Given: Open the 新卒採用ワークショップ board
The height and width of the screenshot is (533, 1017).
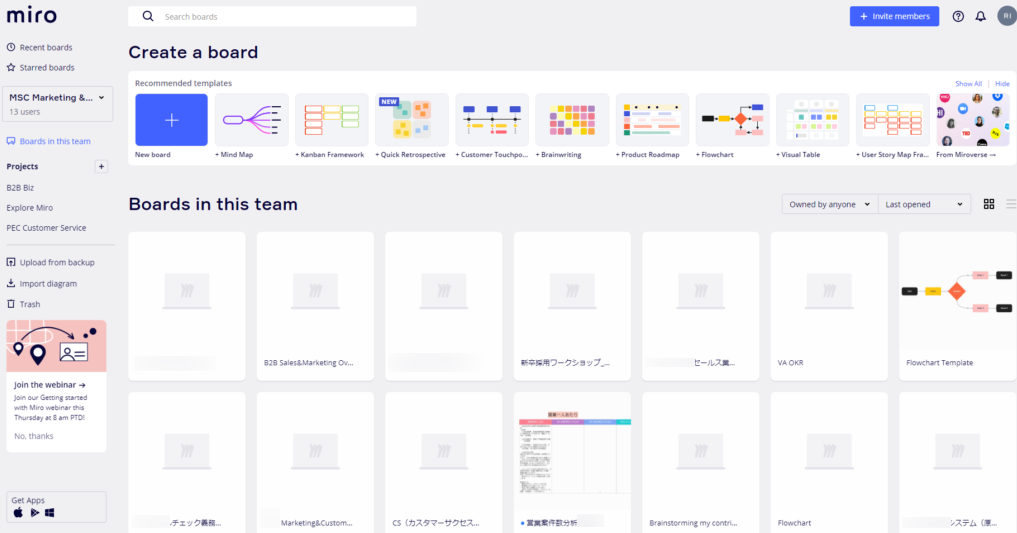Looking at the screenshot, I should (x=572, y=306).
